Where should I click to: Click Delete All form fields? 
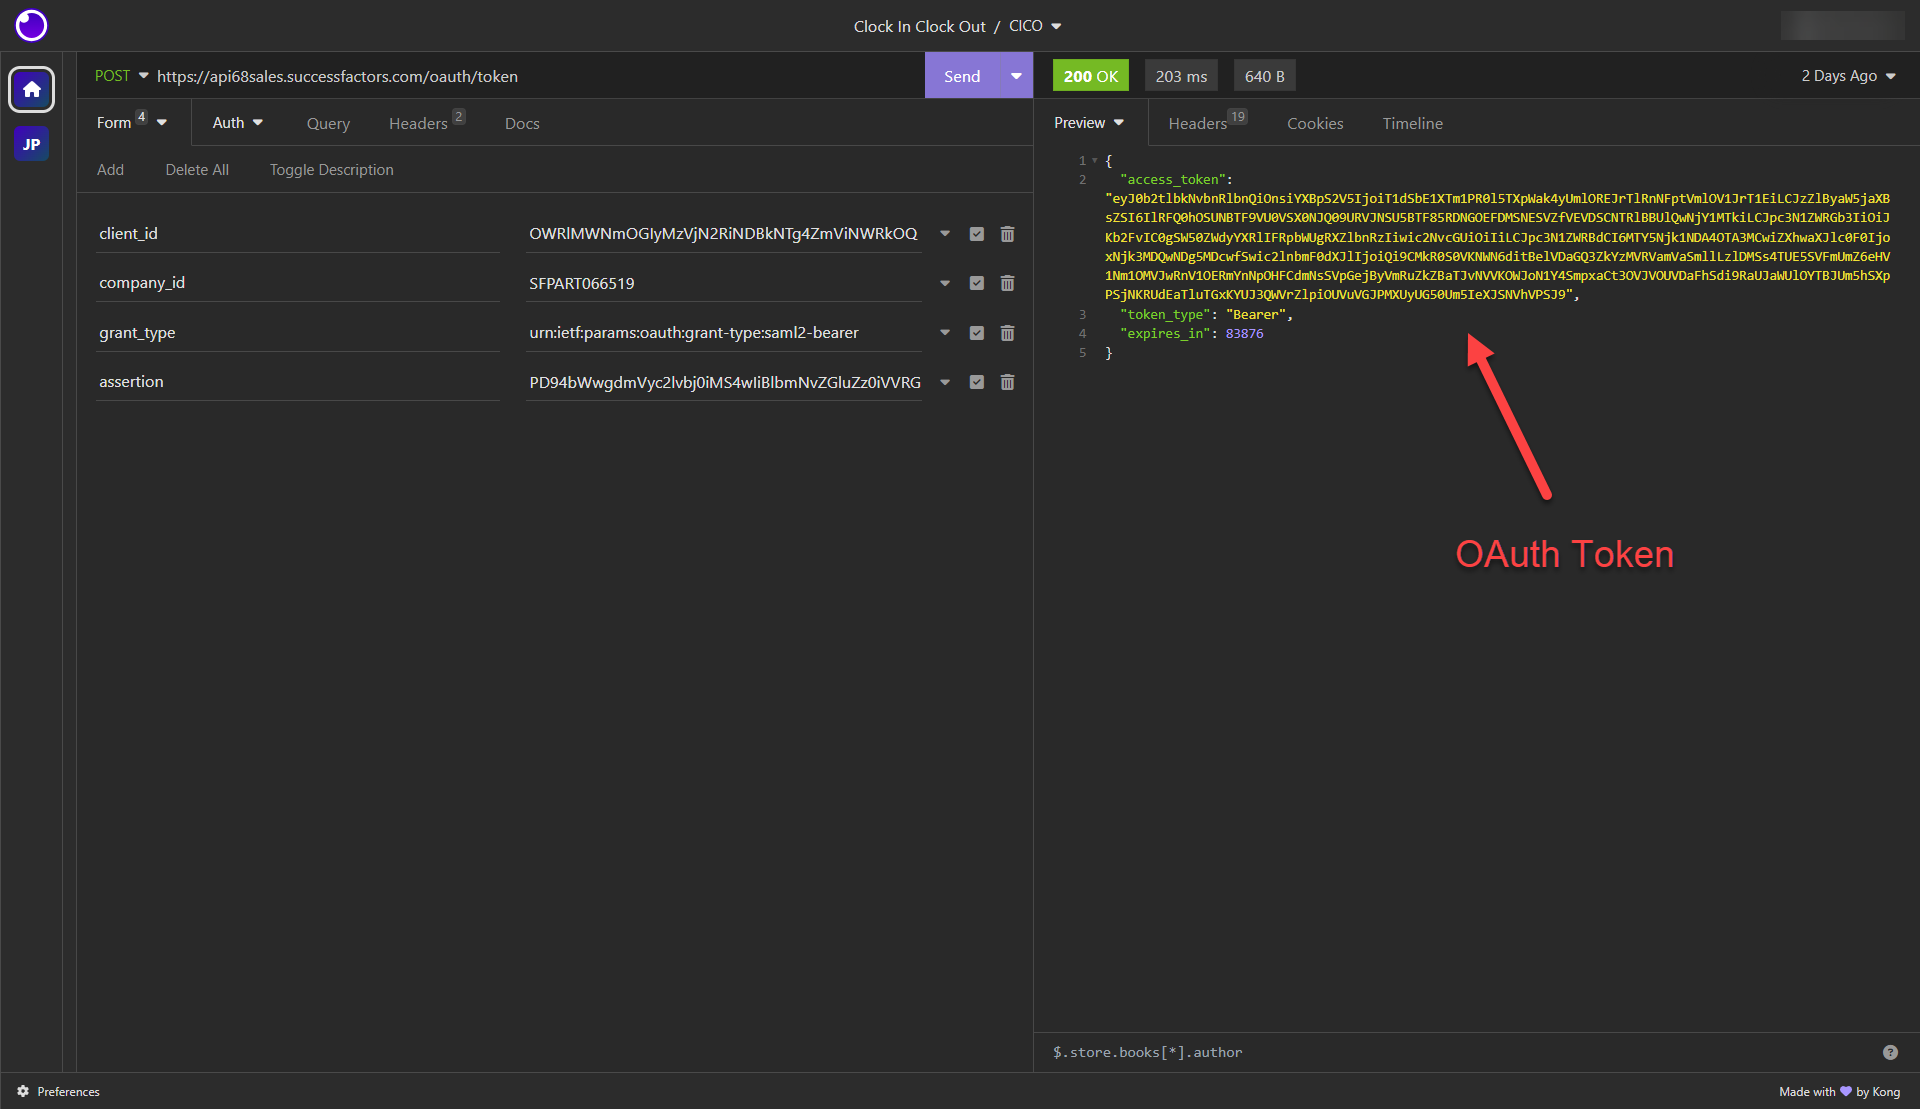[197, 170]
